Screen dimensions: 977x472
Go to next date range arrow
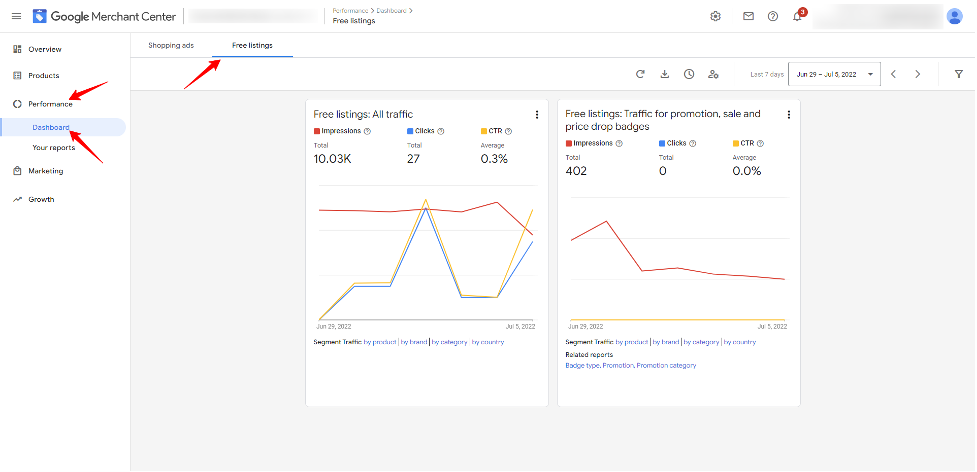pos(917,74)
